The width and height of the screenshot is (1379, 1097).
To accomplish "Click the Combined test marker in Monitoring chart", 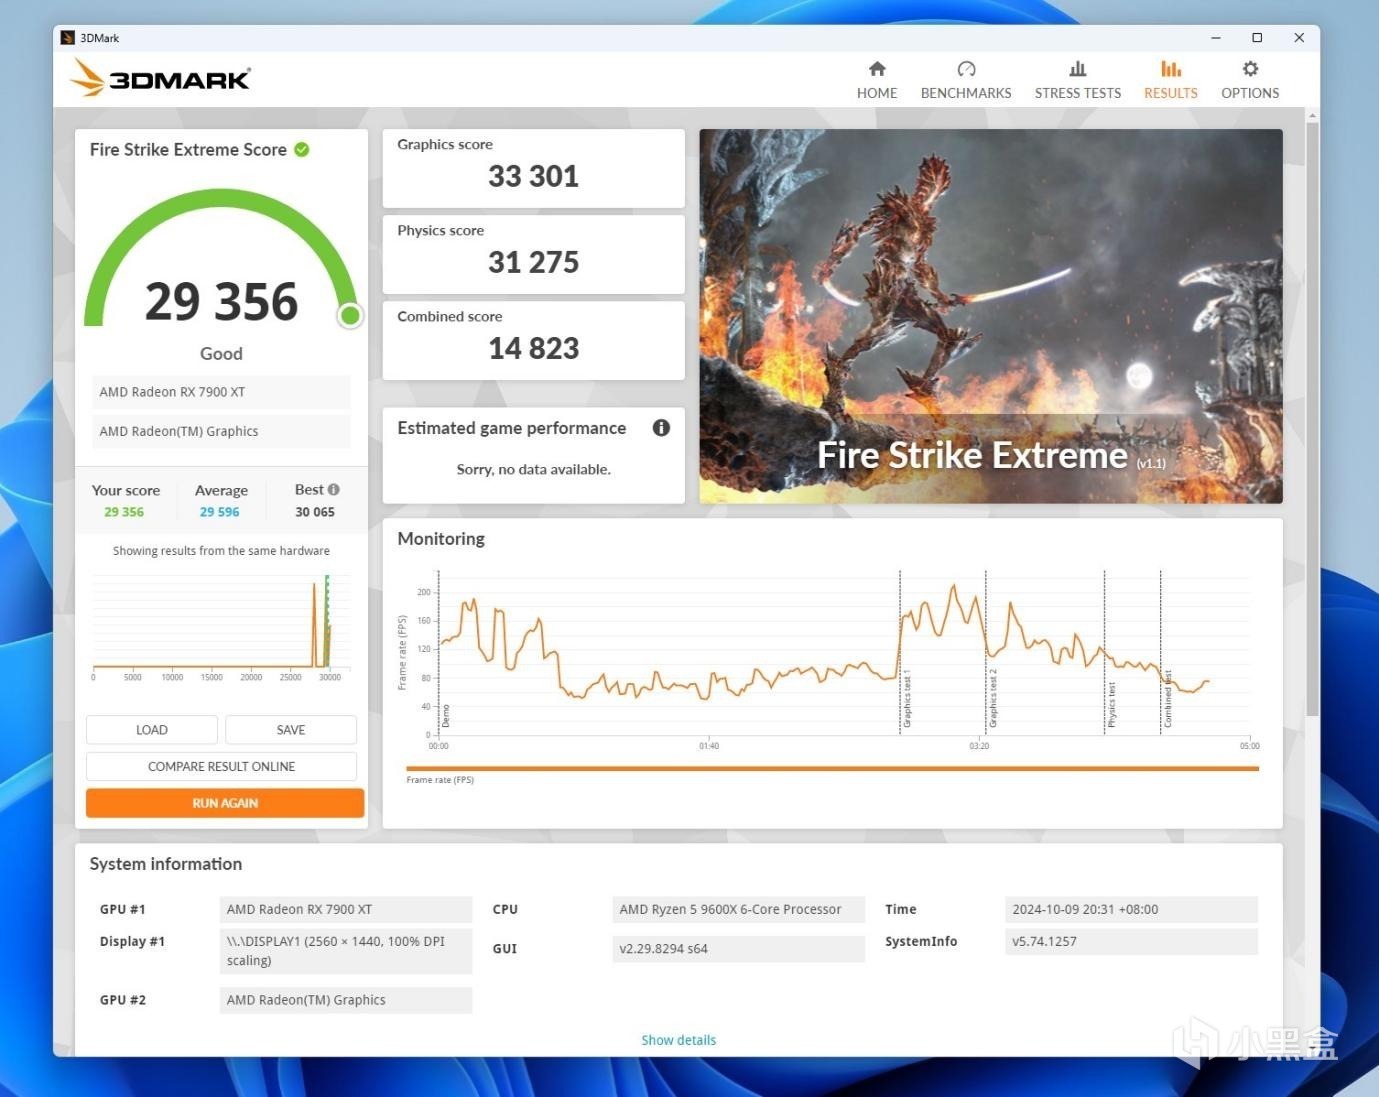I will (x=1168, y=699).
